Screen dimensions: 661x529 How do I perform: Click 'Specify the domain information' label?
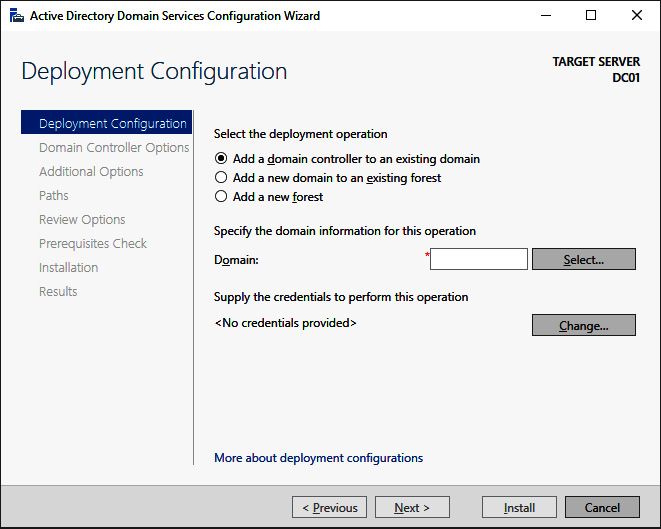(345, 231)
